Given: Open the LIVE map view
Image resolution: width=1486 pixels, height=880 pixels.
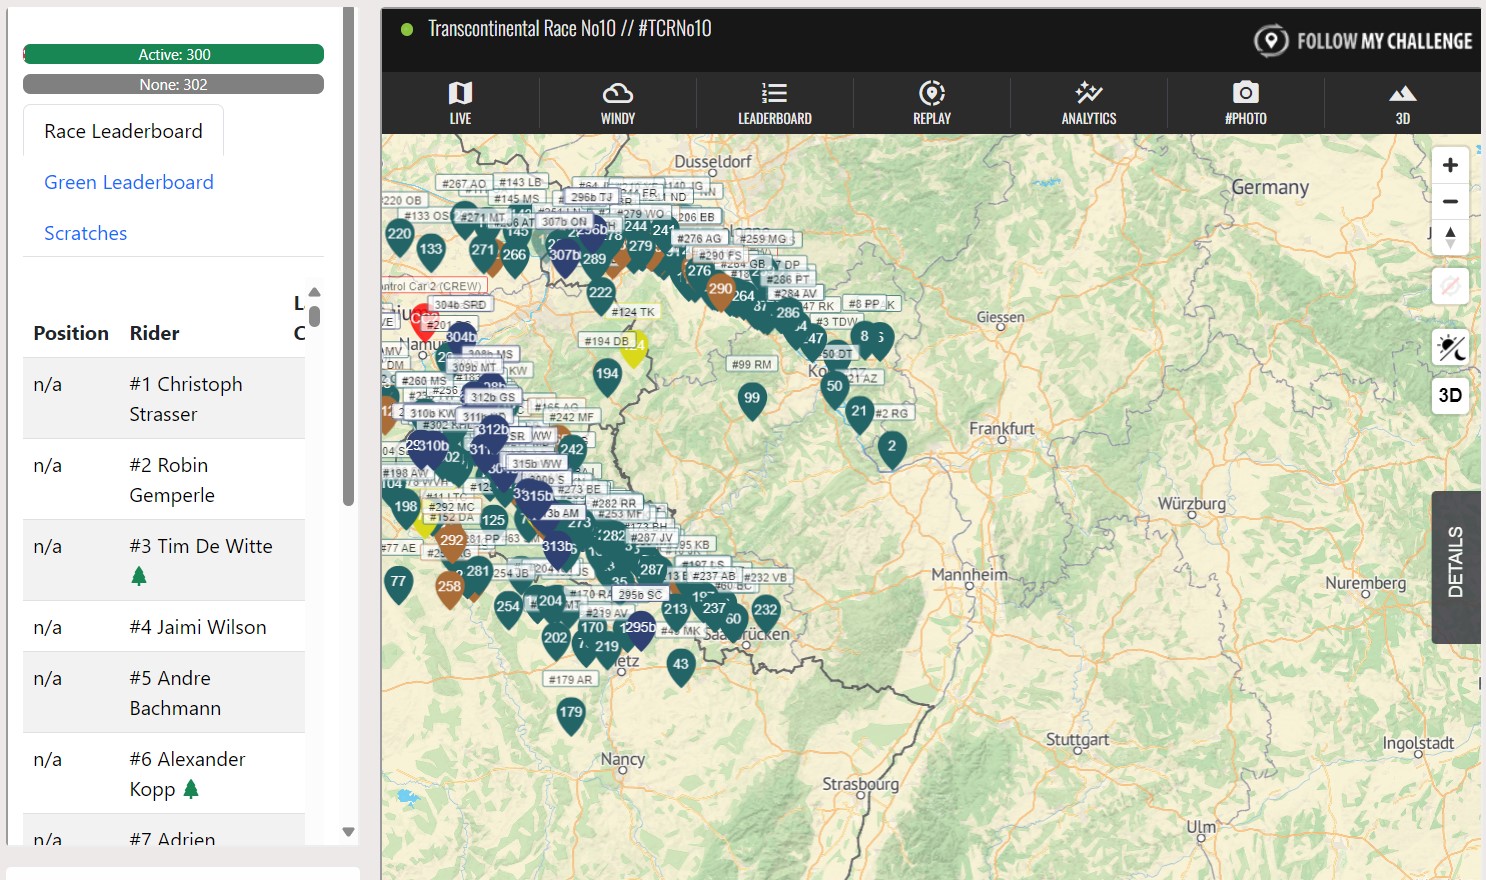Looking at the screenshot, I should coord(460,103).
